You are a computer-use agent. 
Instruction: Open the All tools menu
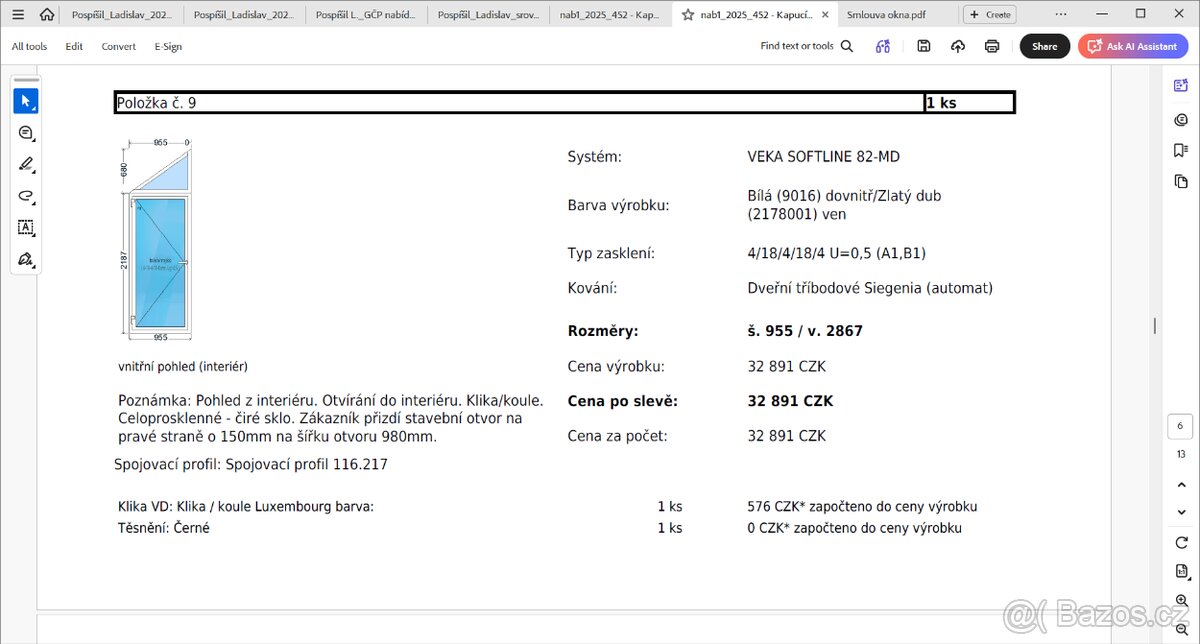pos(29,46)
